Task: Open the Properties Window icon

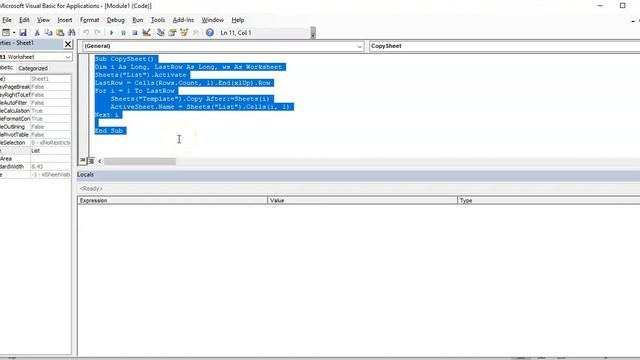Action: pyautogui.click(x=172, y=33)
